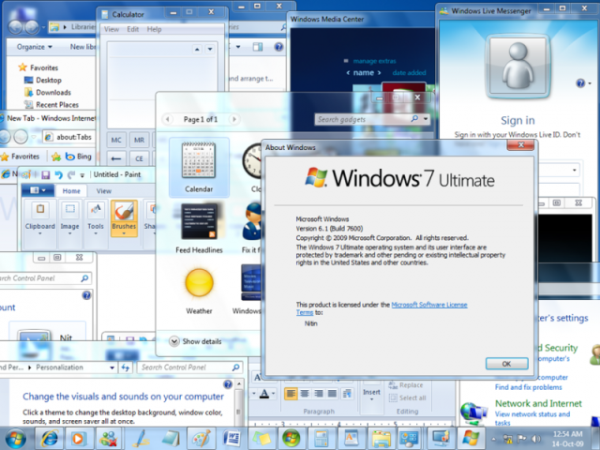Open the Calculator Help menu
Screen dimensions: 600x450
tap(154, 29)
